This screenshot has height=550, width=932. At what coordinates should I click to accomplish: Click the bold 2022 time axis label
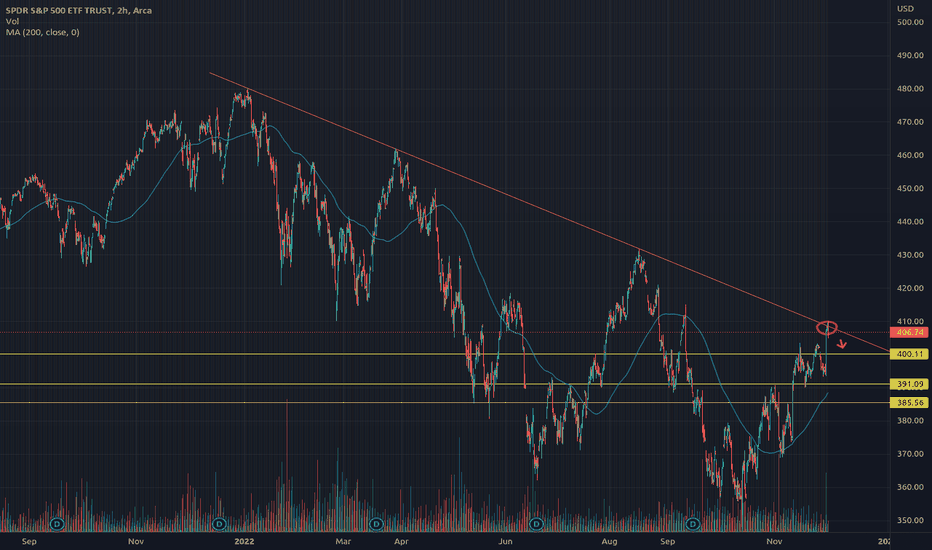[x=244, y=541]
